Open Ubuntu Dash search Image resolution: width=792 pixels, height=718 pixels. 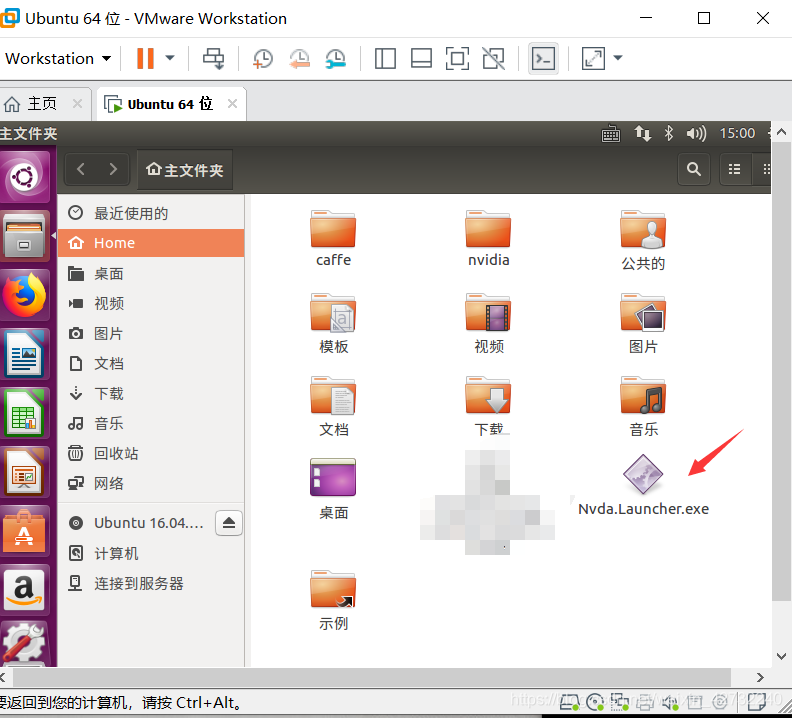click(x=24, y=177)
